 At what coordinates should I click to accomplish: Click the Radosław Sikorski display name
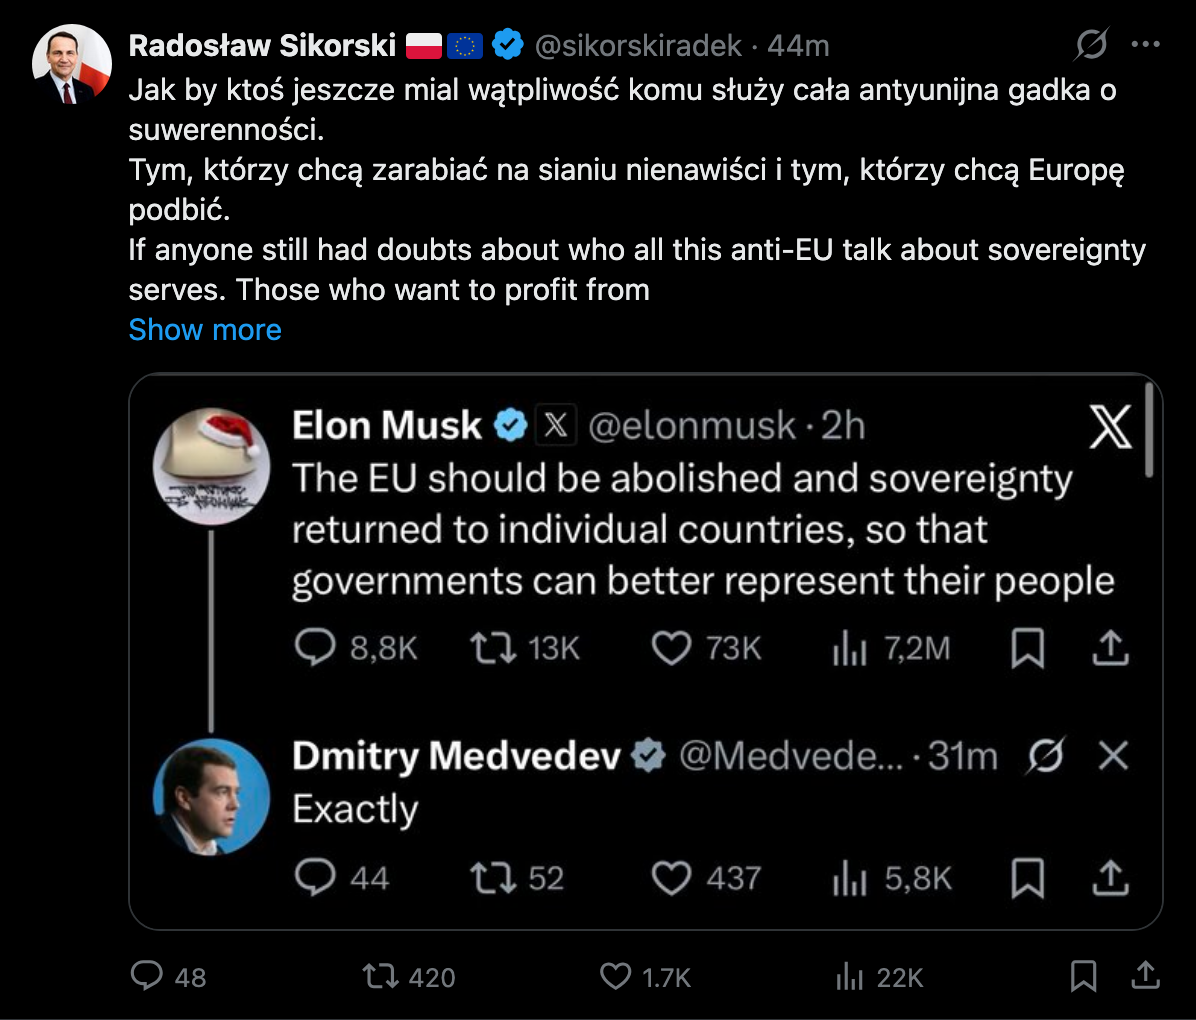coord(263,45)
